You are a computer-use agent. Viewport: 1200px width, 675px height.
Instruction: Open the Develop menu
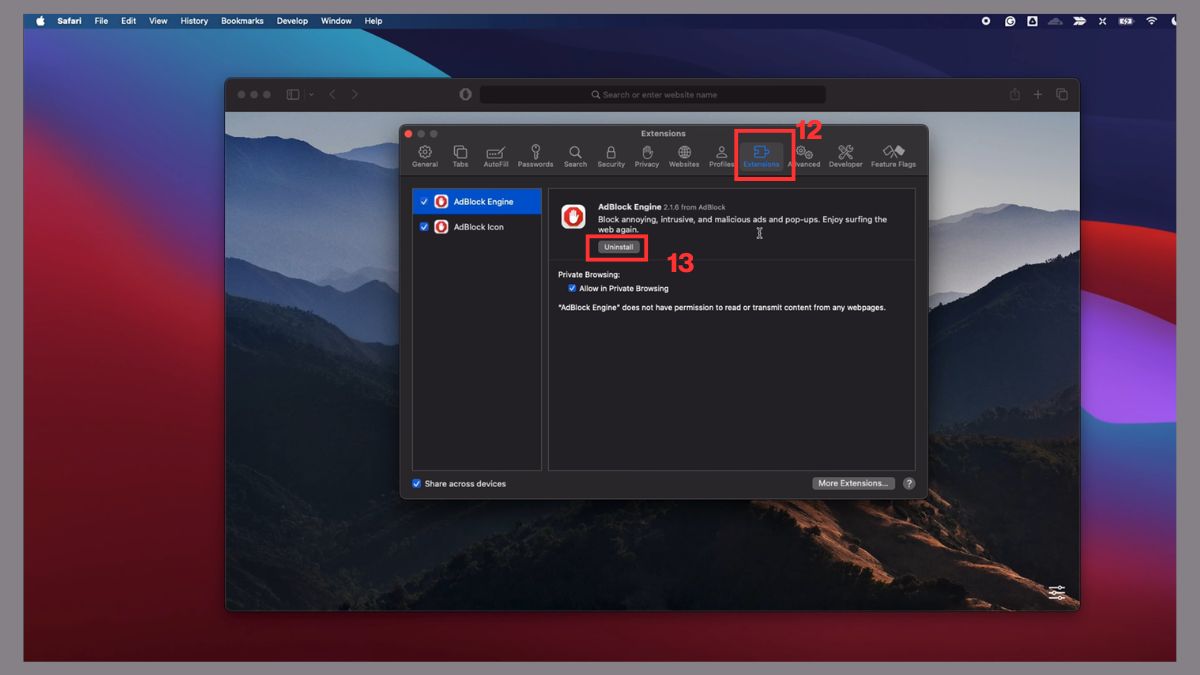click(292, 21)
